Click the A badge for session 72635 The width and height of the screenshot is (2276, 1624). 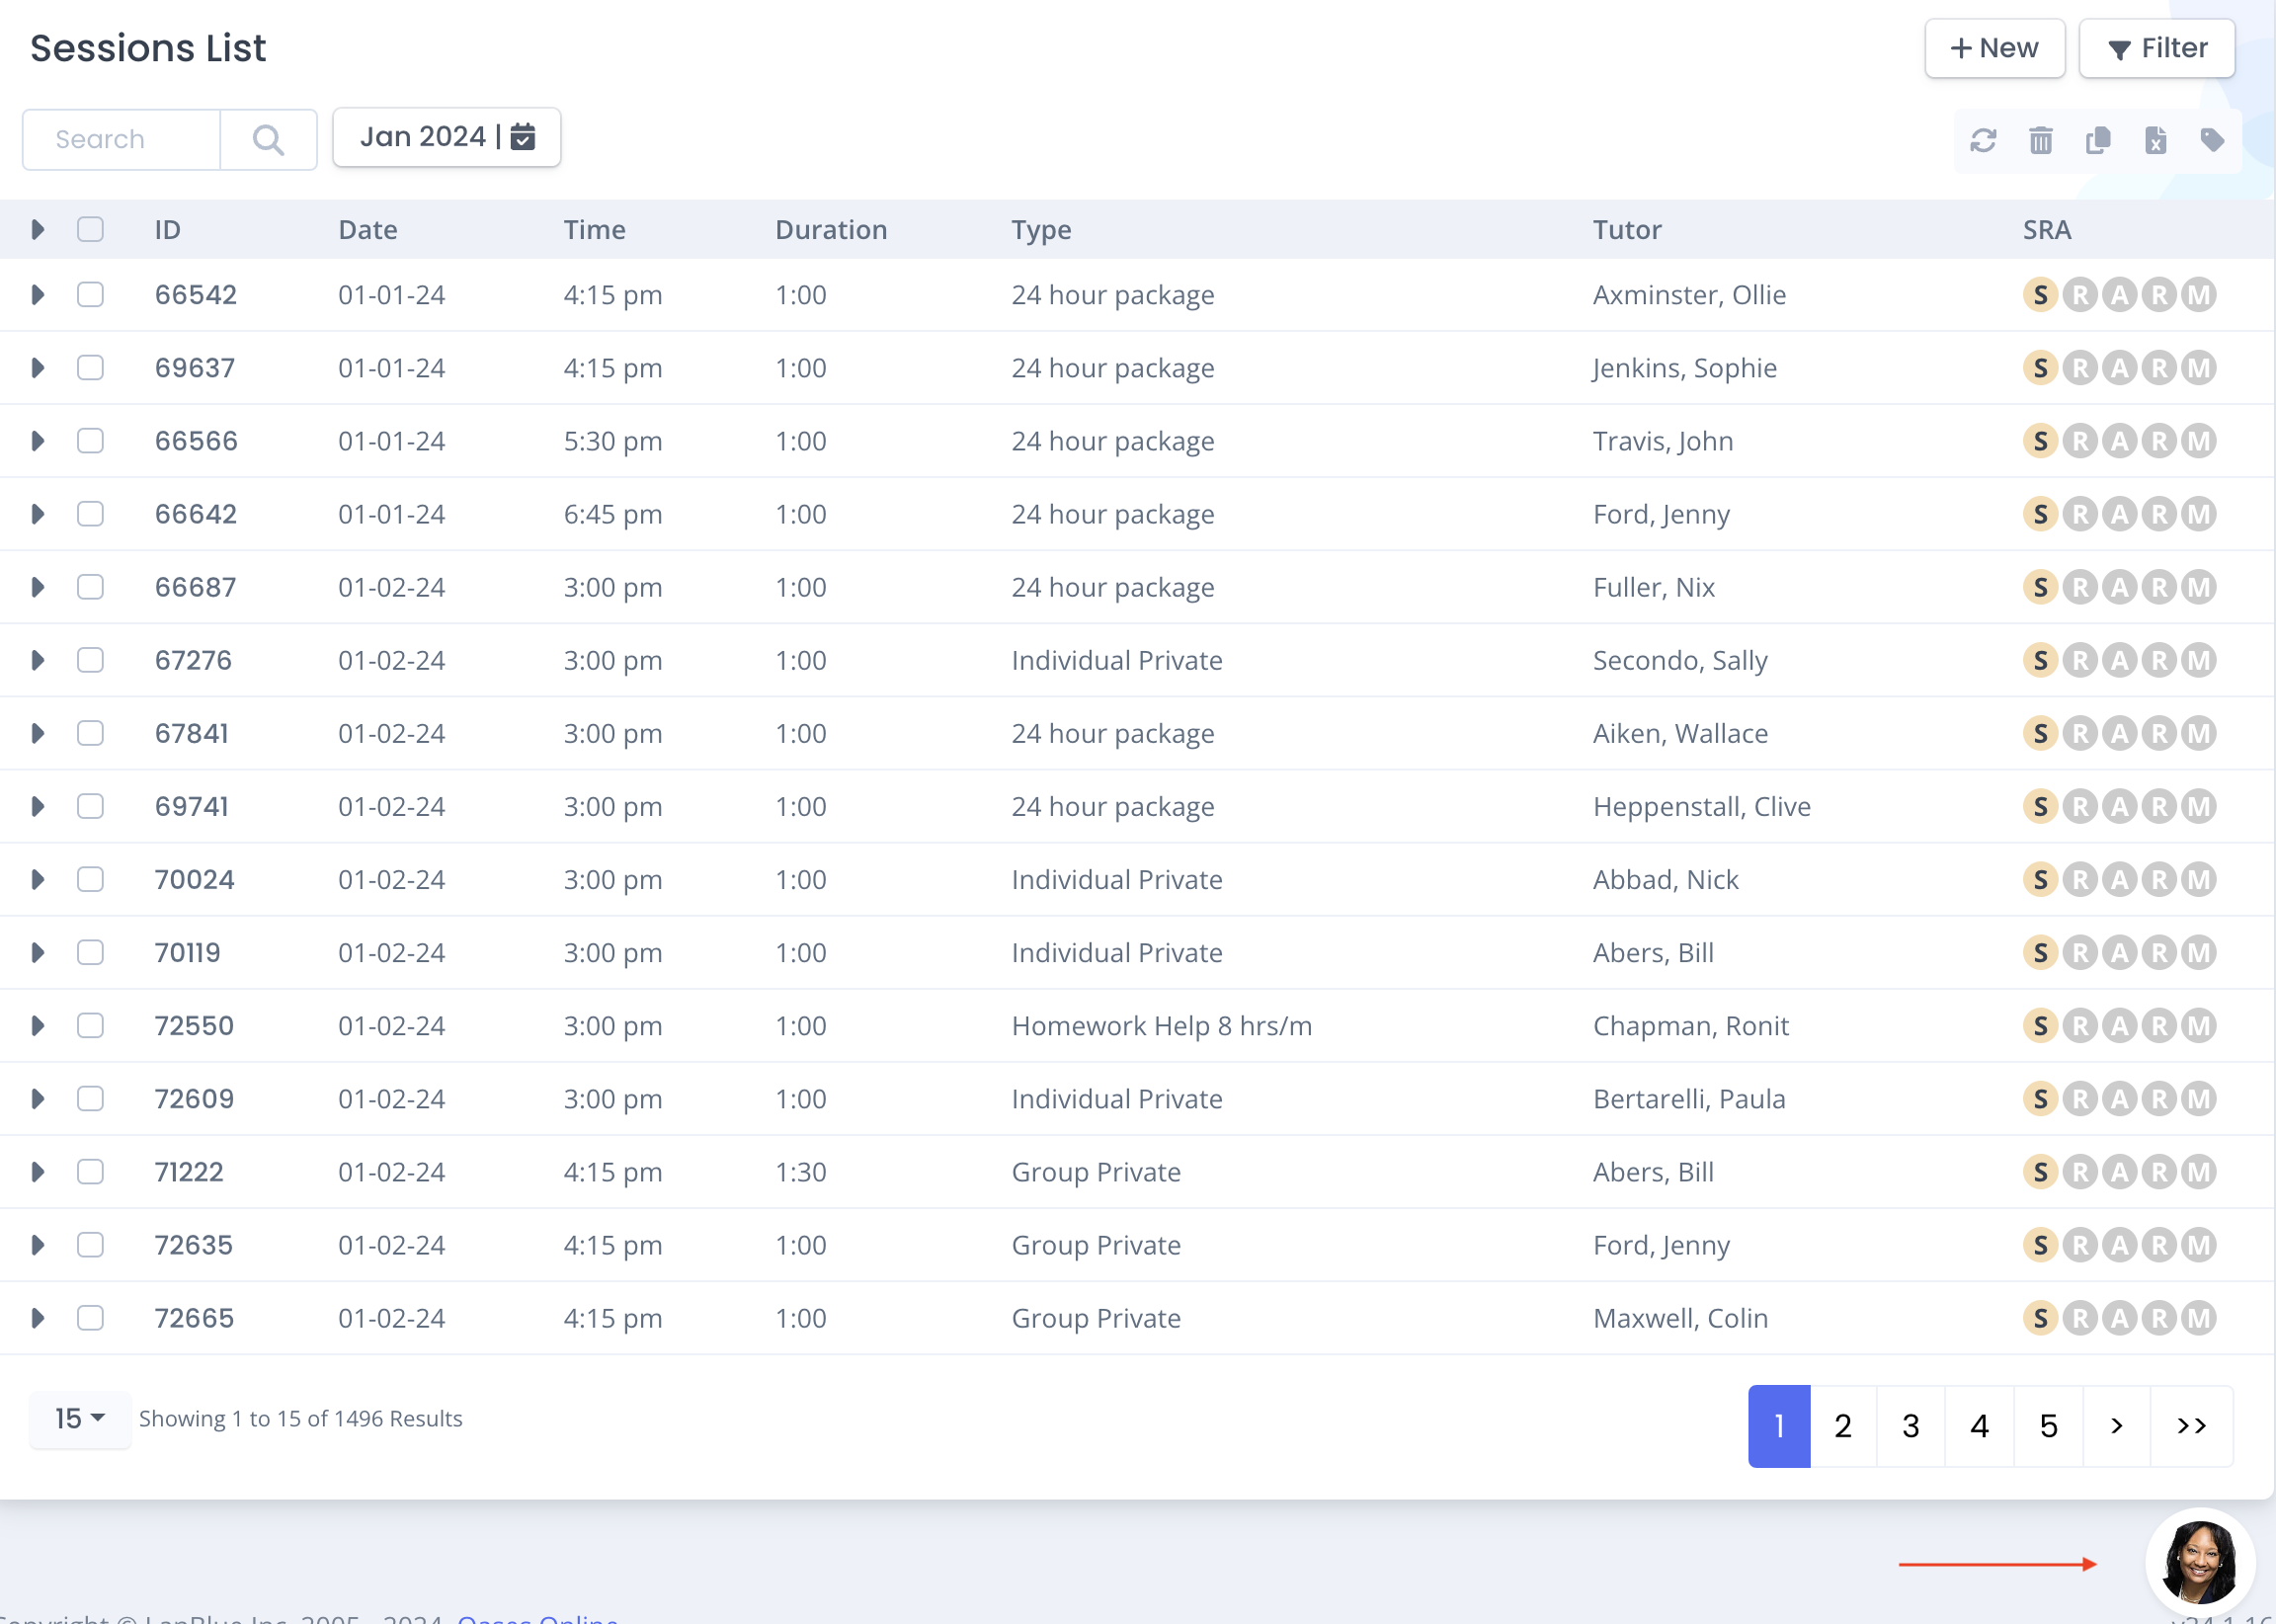(2119, 1244)
